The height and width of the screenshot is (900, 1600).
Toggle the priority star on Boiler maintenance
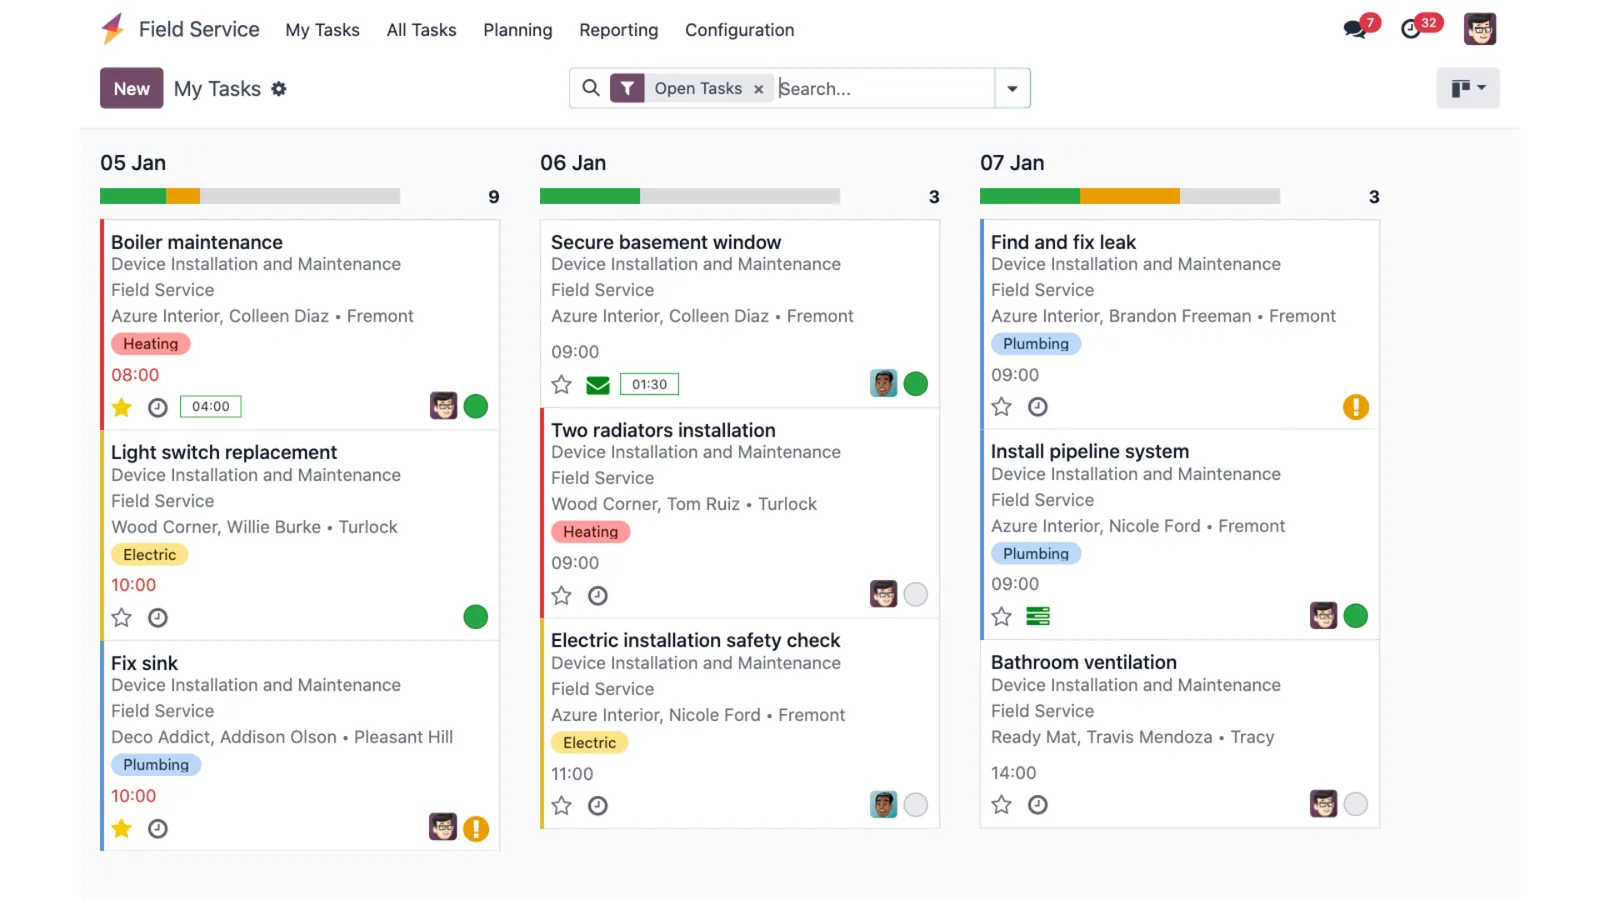tap(122, 407)
